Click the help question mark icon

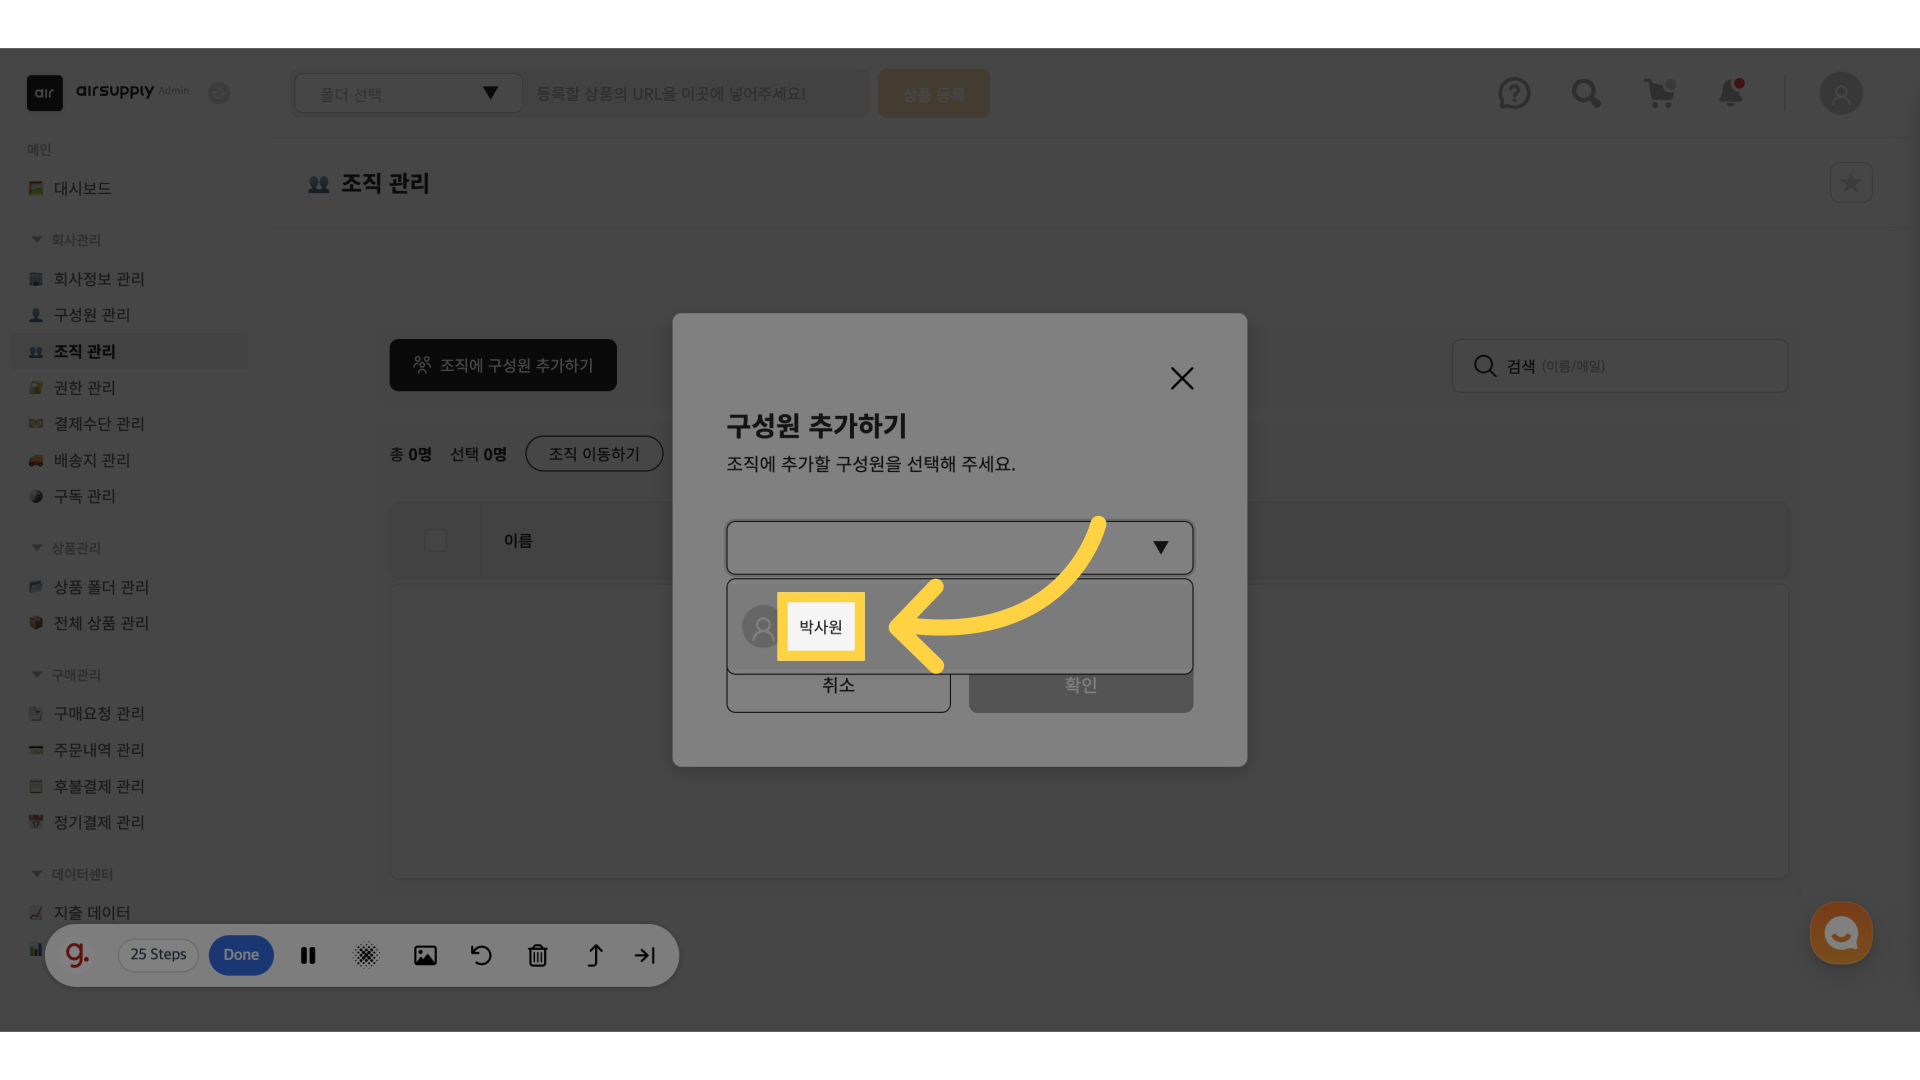pyautogui.click(x=1514, y=94)
